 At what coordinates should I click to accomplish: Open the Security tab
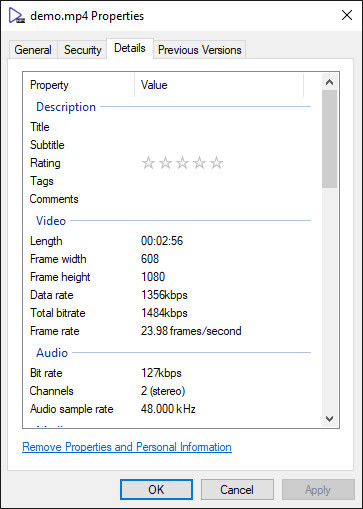click(82, 50)
